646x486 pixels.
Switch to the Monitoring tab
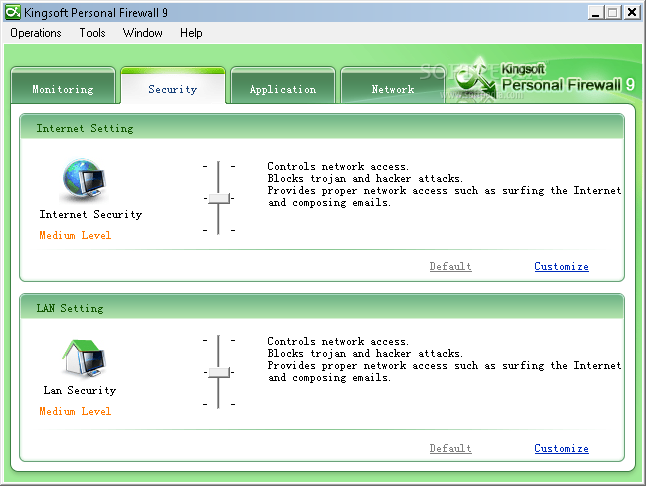click(63, 85)
